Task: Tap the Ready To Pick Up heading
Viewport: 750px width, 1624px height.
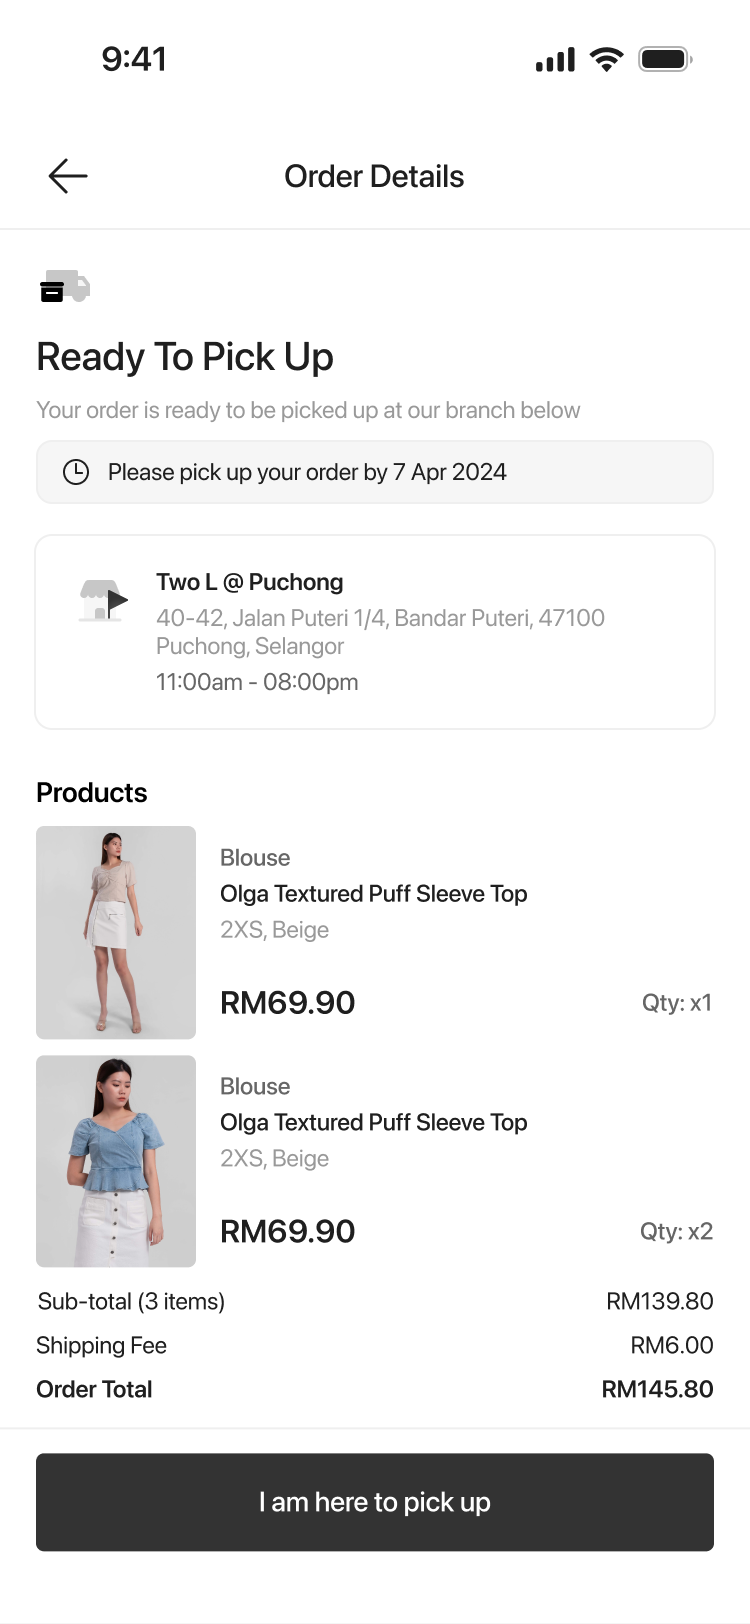Action: click(x=185, y=357)
